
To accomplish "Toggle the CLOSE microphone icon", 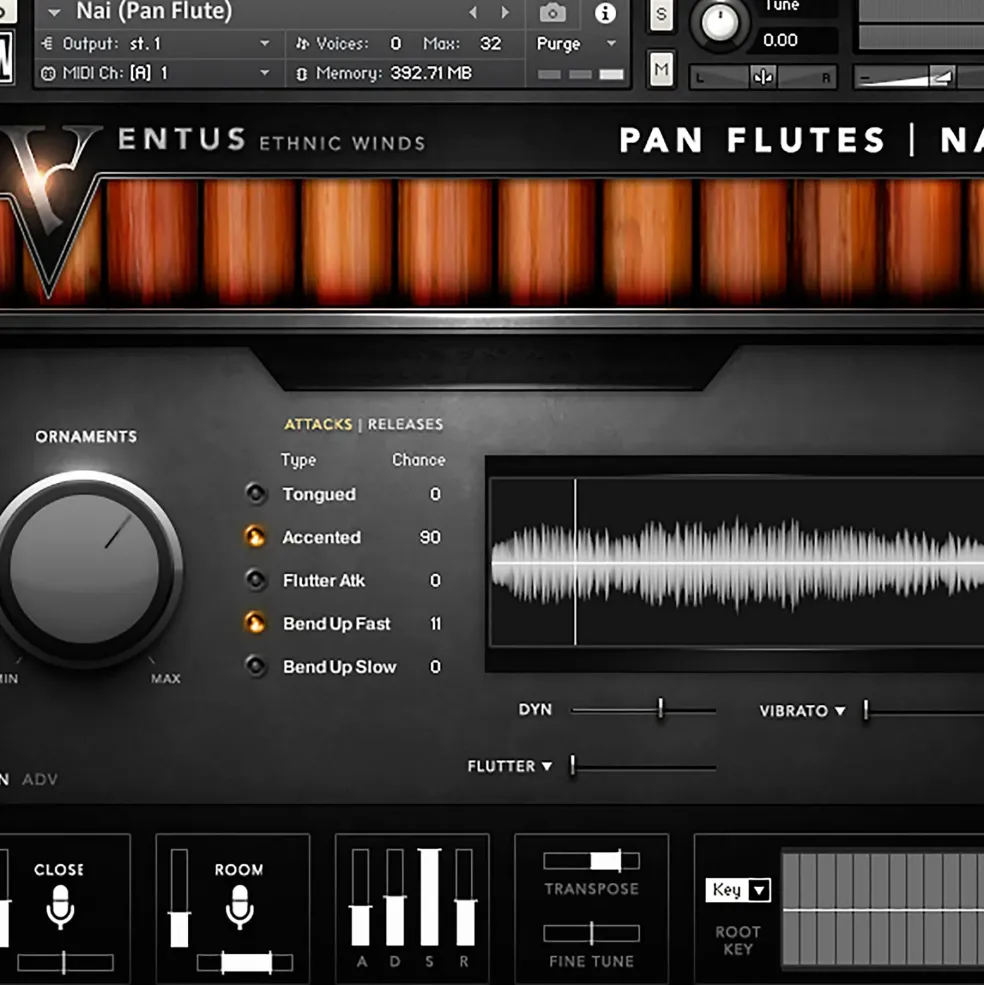I will point(60,907).
